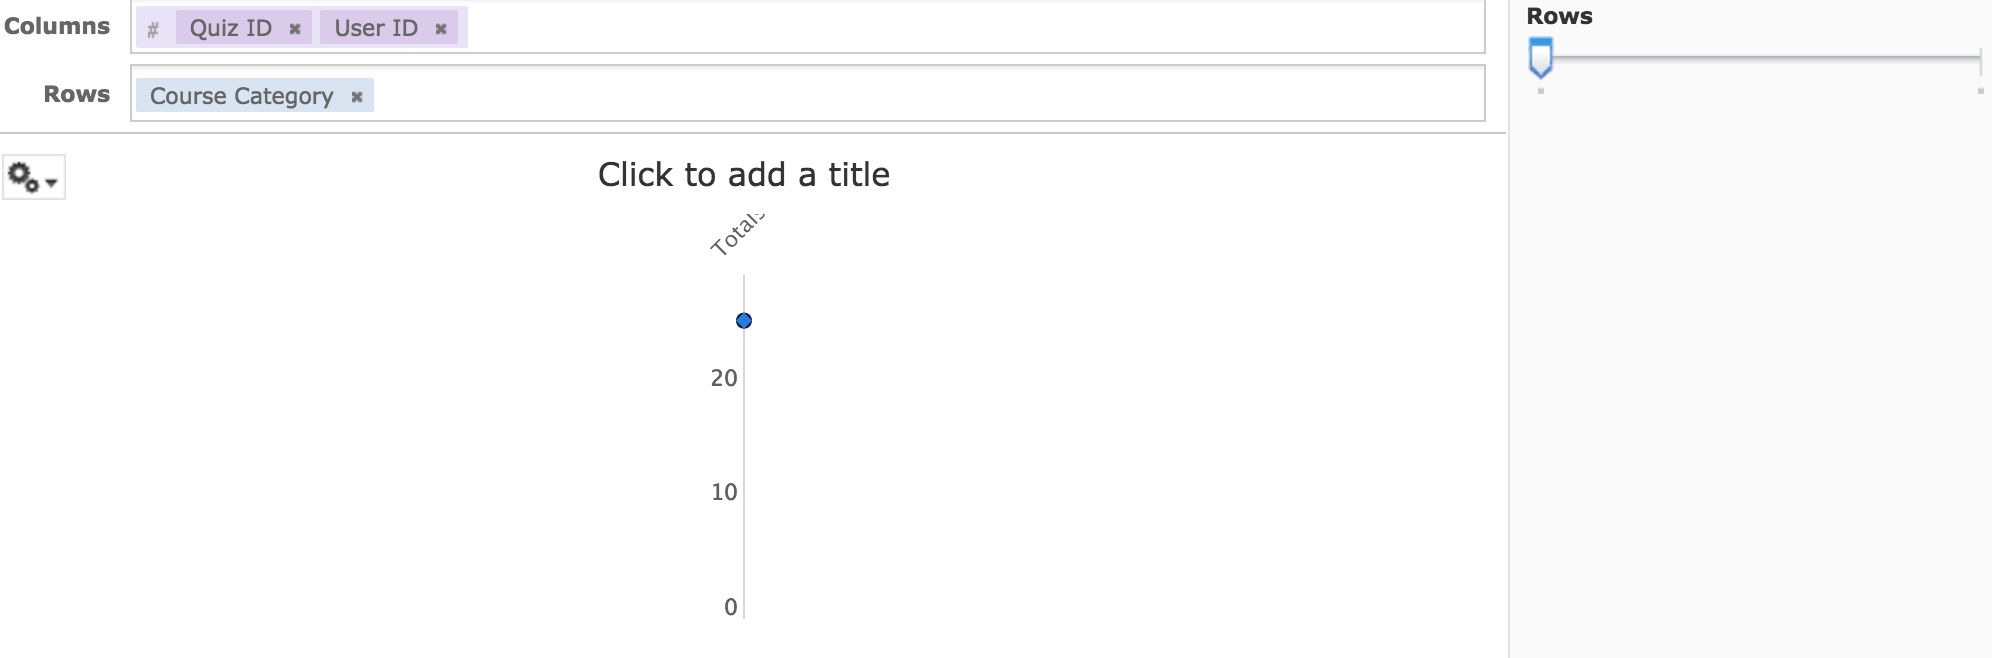Open the gear chart options dropdown

pos(33,178)
